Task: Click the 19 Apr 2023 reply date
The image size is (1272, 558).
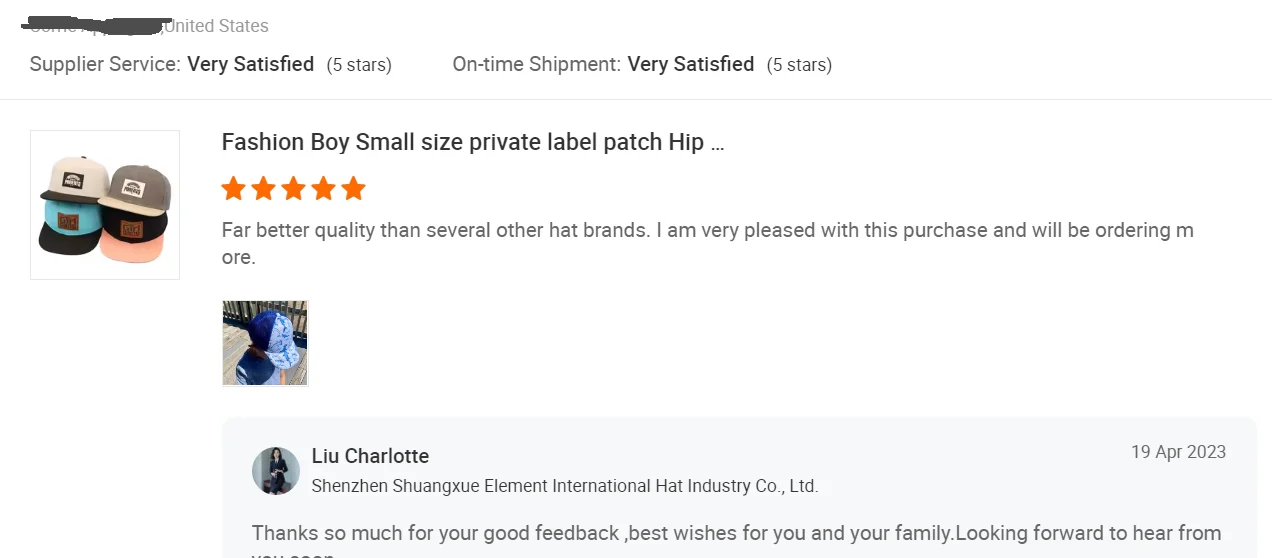Action: (1178, 452)
